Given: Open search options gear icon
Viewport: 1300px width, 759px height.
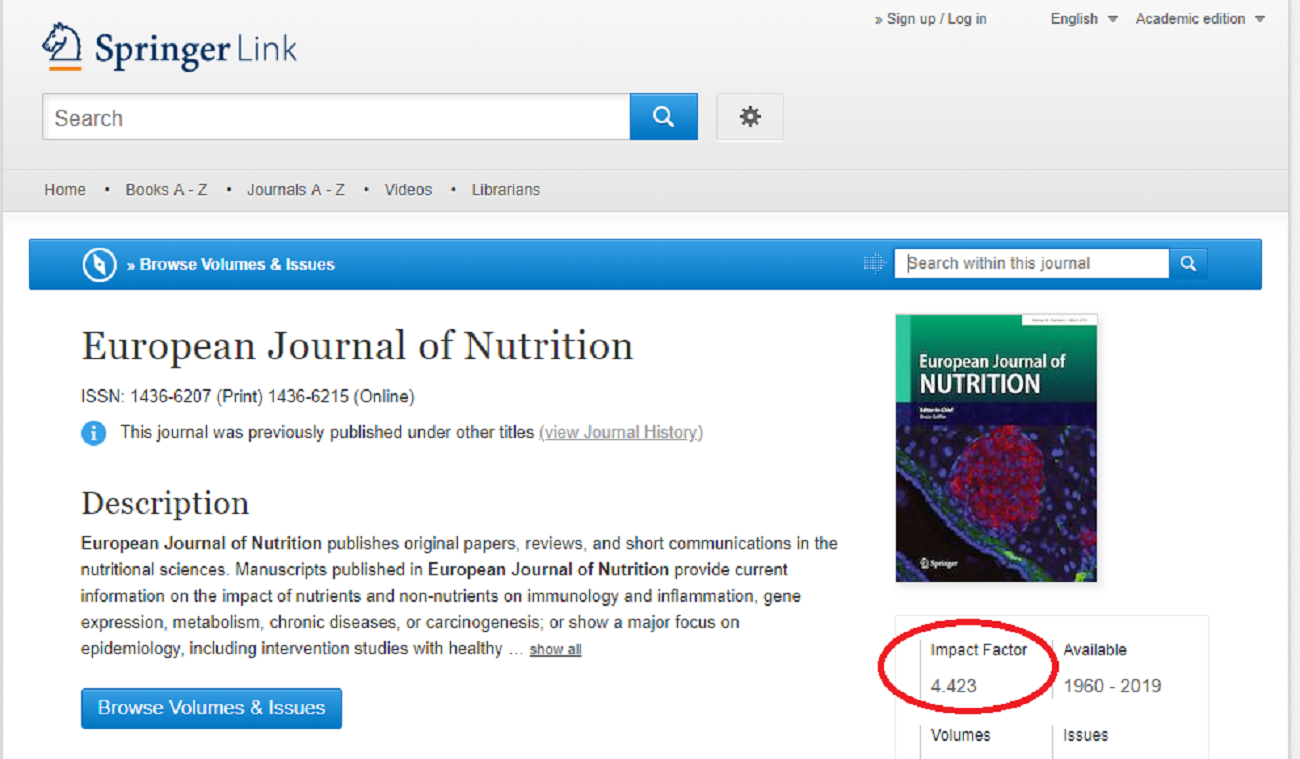Looking at the screenshot, I should point(750,117).
